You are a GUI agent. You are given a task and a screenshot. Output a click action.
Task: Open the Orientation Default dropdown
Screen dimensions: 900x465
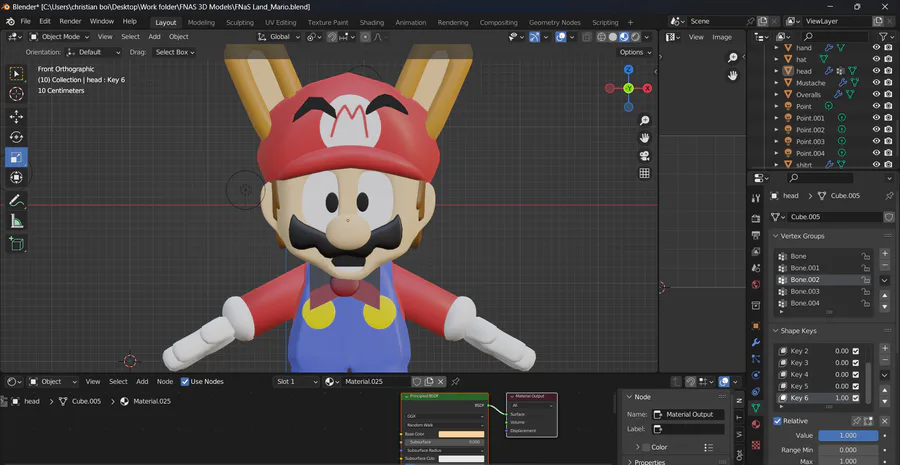point(94,52)
